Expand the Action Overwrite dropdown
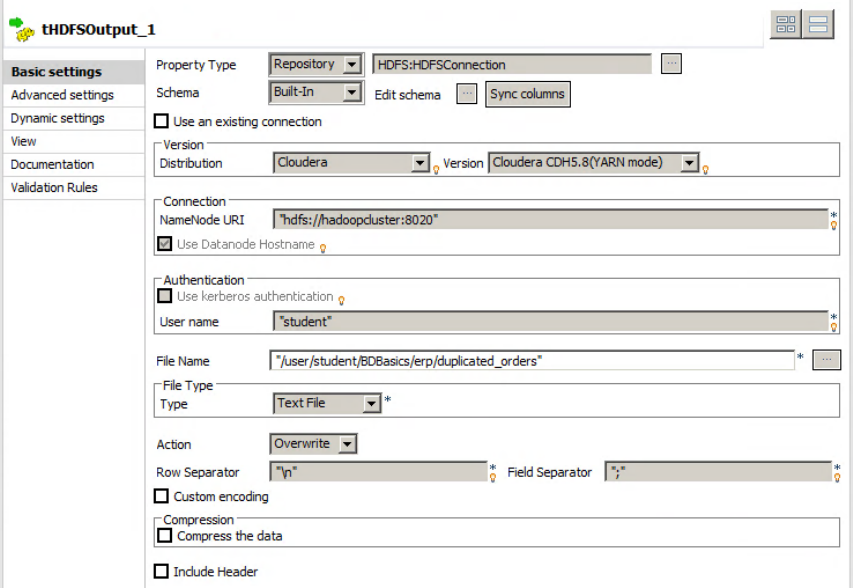853x588 pixels. (347, 444)
